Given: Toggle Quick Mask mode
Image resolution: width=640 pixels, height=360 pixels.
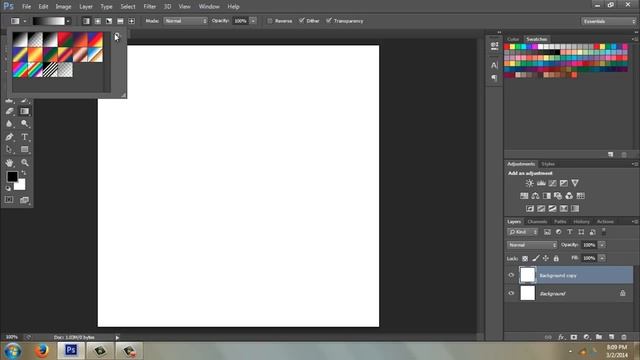Looking at the screenshot, I should coord(9,200).
